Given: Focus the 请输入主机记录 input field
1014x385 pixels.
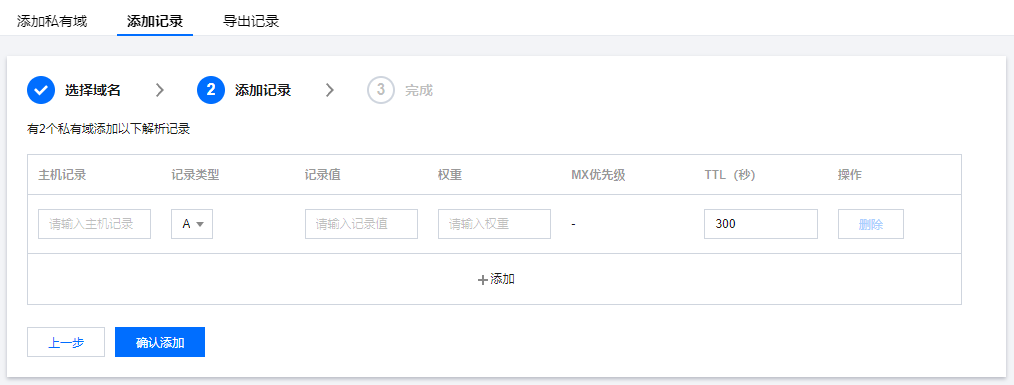Looking at the screenshot, I should pyautogui.click(x=94, y=224).
